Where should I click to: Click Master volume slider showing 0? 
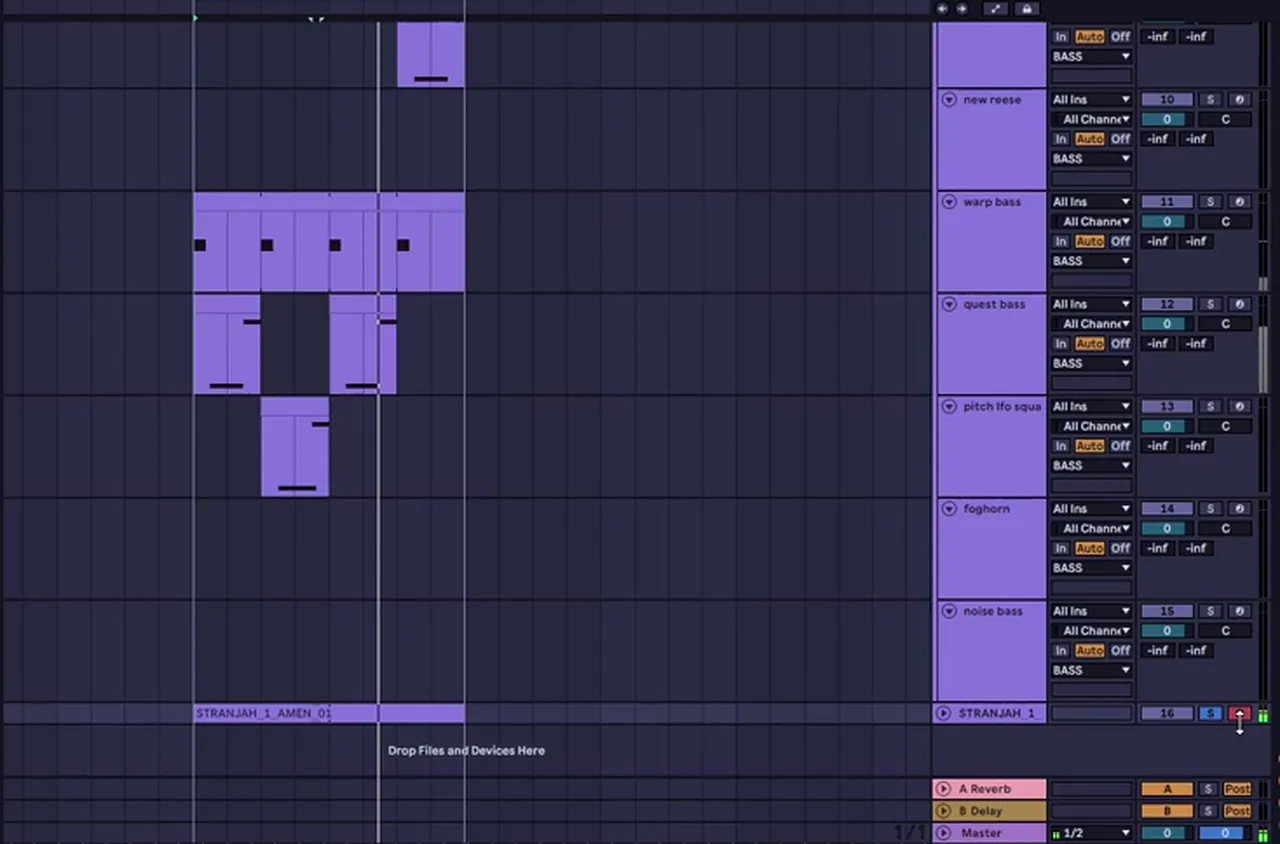click(1167, 833)
